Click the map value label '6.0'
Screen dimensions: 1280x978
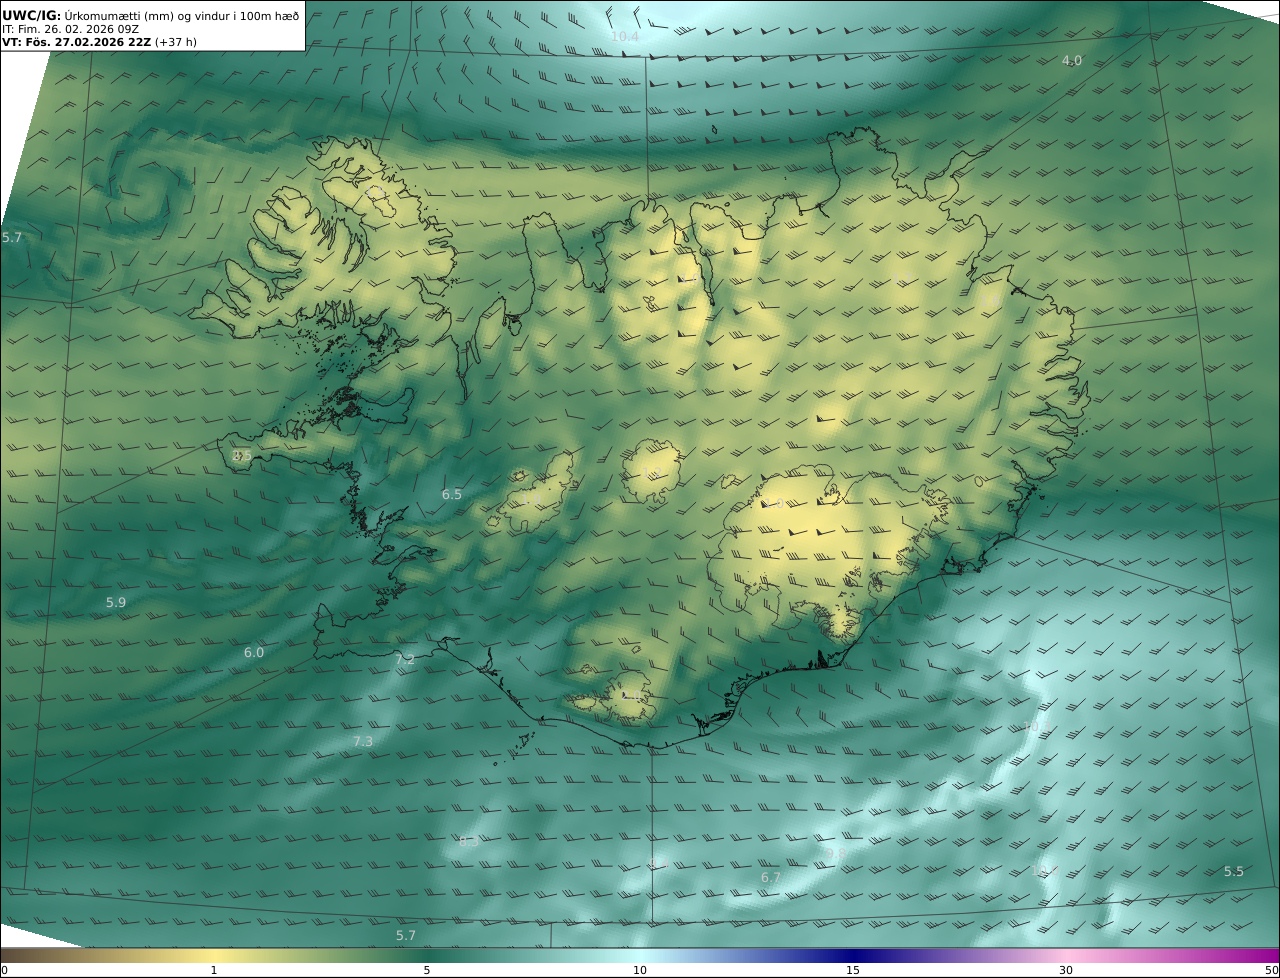[254, 652]
